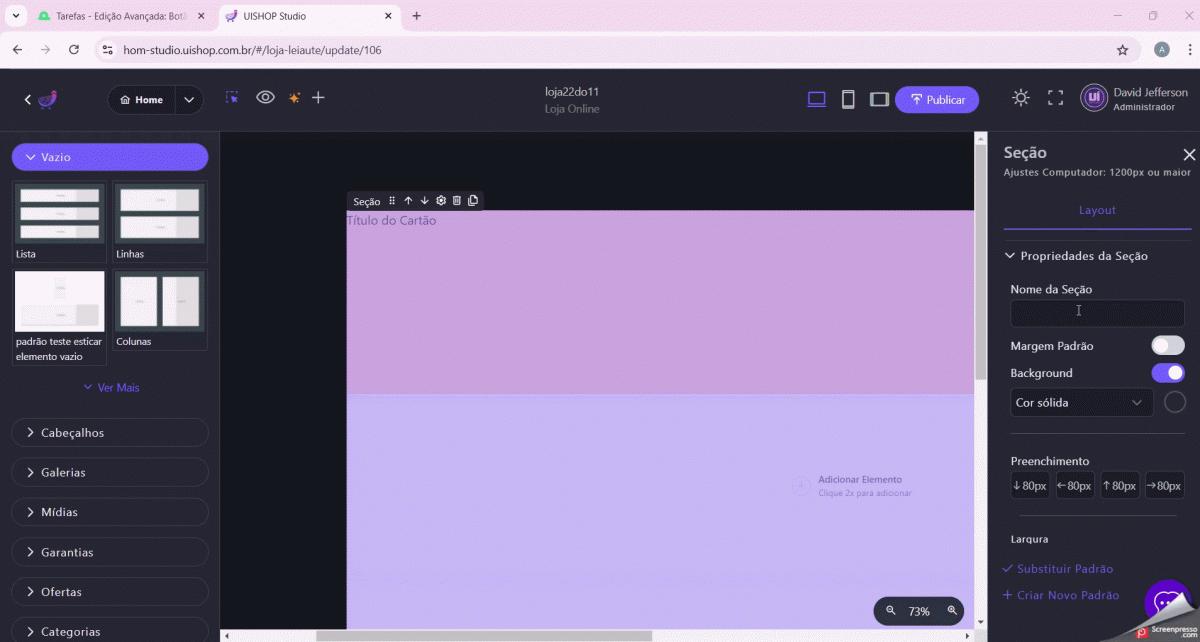The width and height of the screenshot is (1200, 642).
Task: Click the Ver Mais link
Action: pos(110,388)
